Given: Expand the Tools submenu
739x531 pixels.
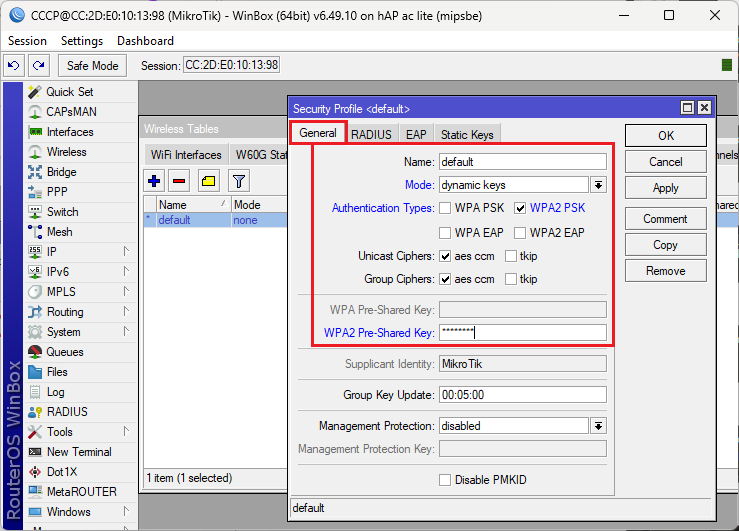Looking at the screenshot, I should click(126, 431).
